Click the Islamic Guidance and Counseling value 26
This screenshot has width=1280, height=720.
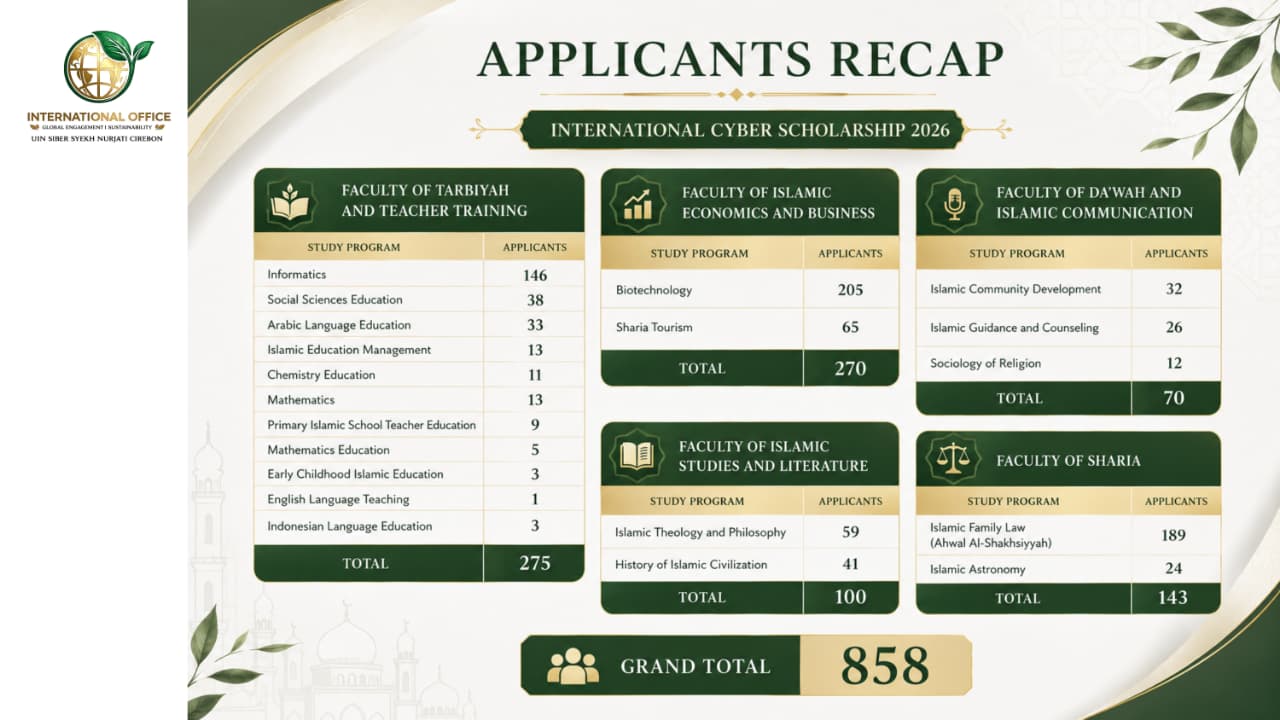[1174, 327]
